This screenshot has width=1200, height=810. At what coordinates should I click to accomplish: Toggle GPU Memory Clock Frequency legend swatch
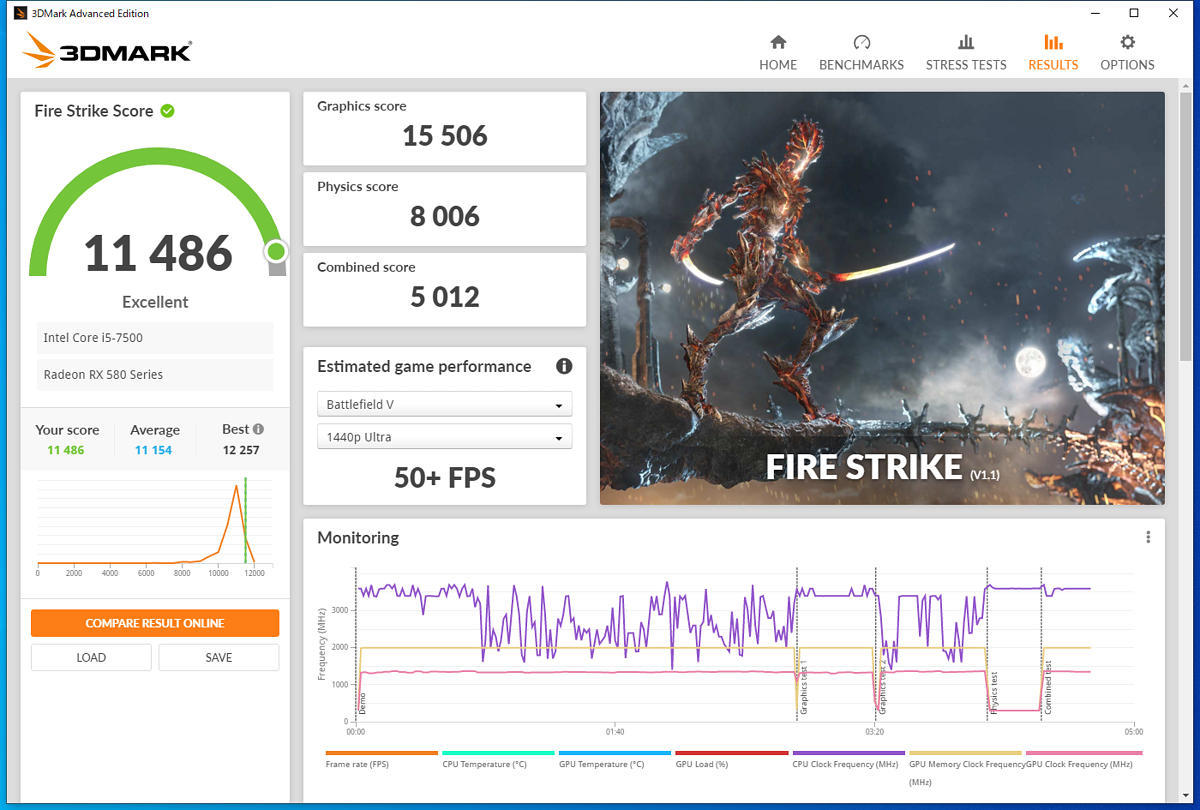(965, 753)
